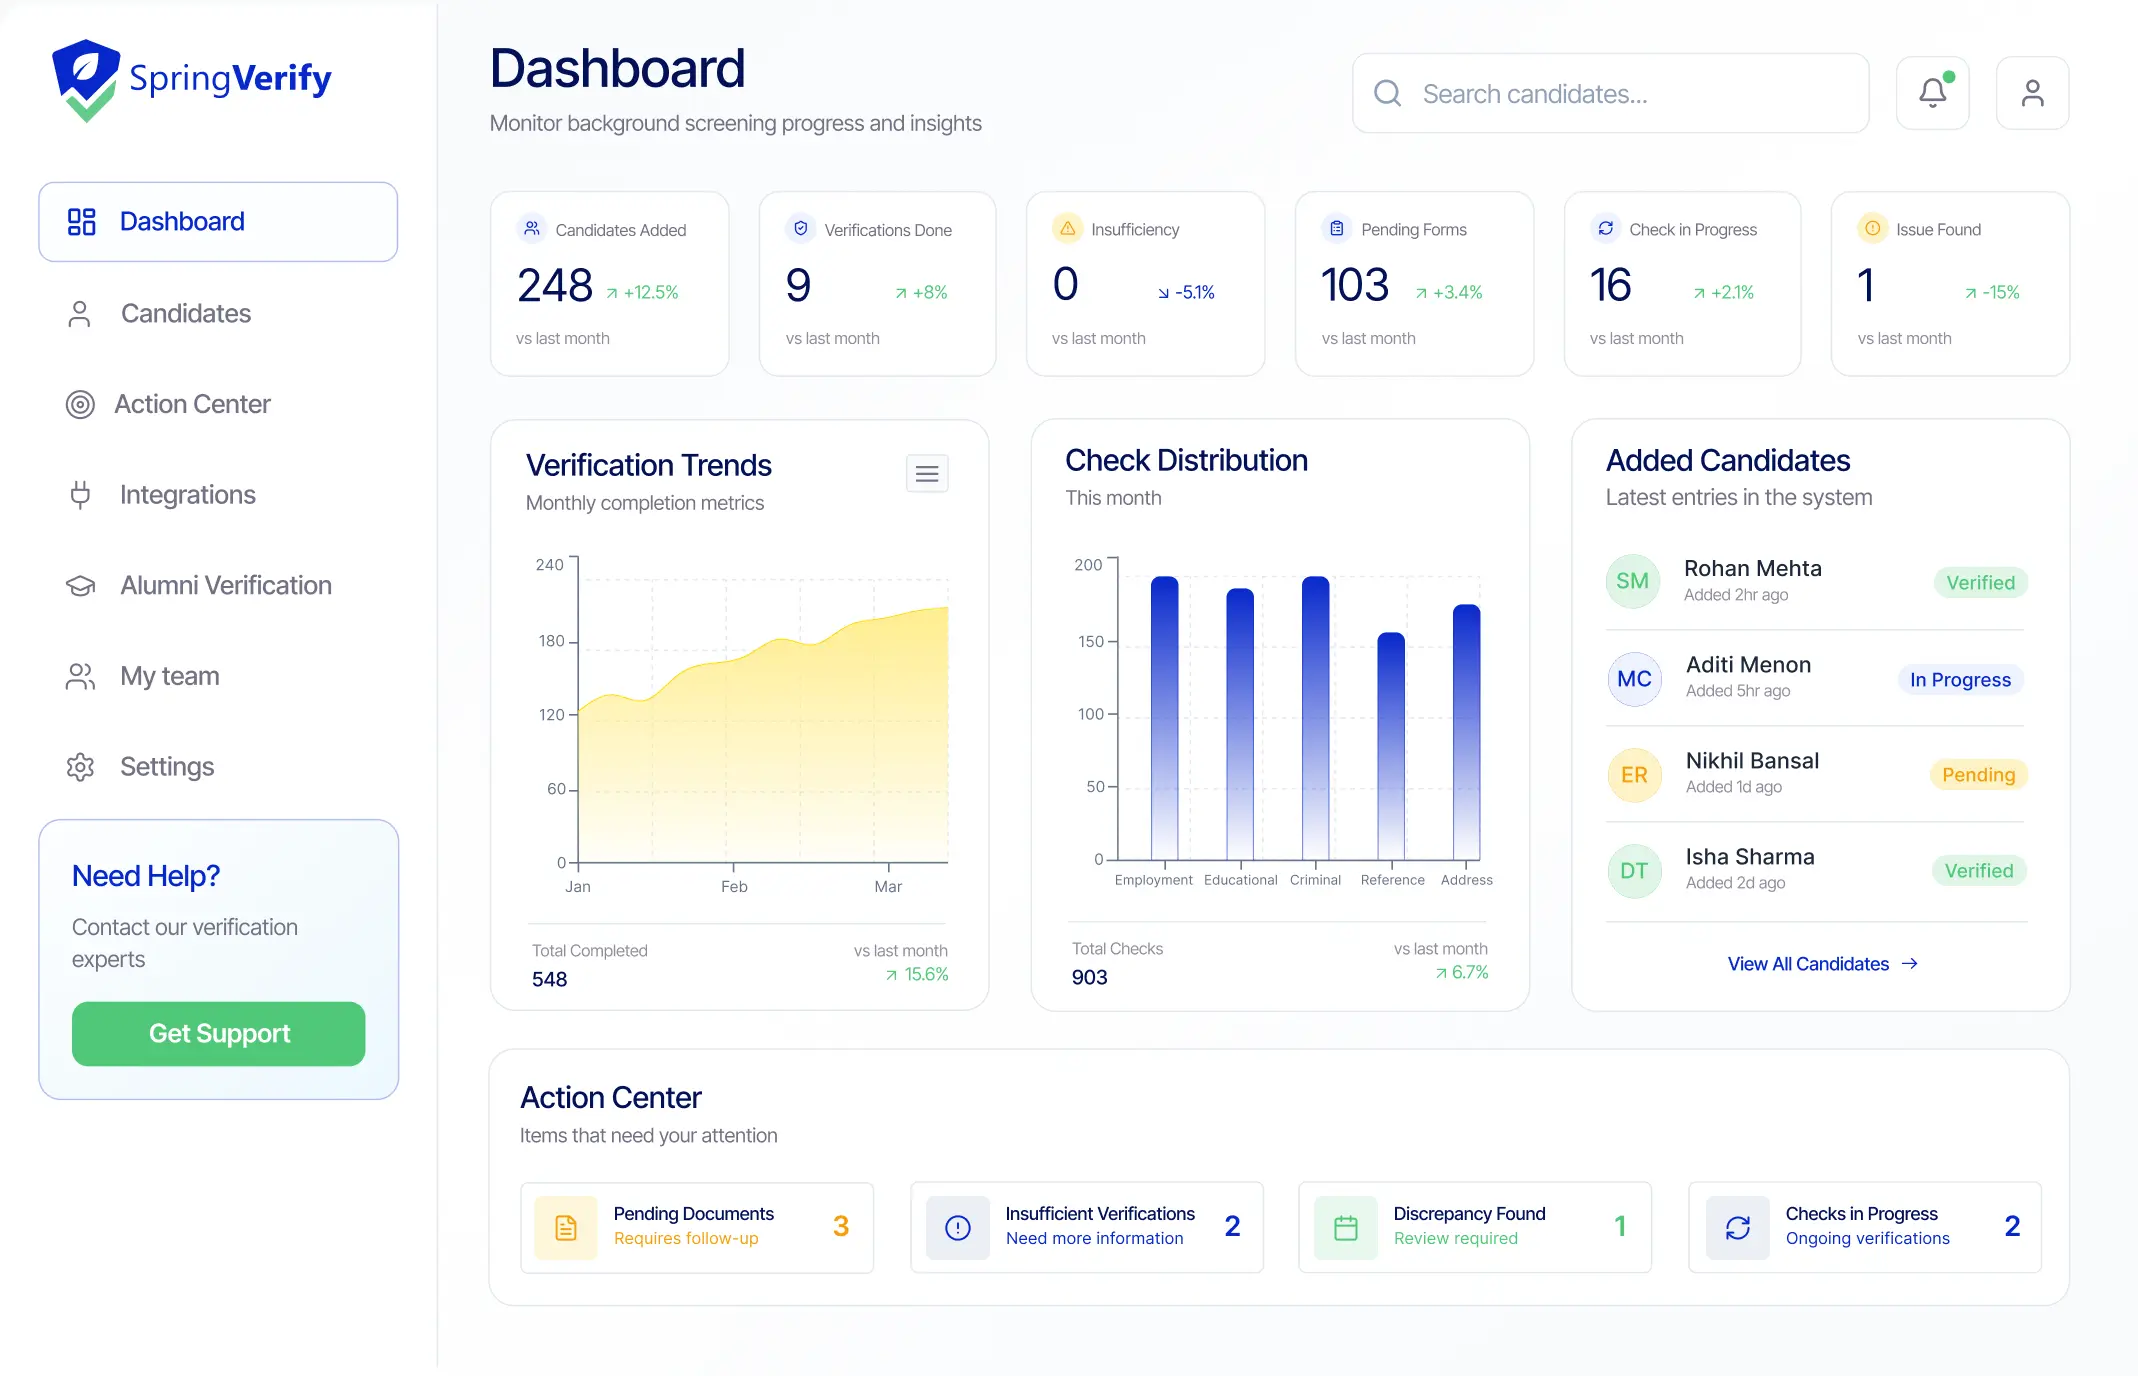Click Isha Sharma's Verified badge
The height and width of the screenshot is (1376, 2138).
pos(1979,871)
